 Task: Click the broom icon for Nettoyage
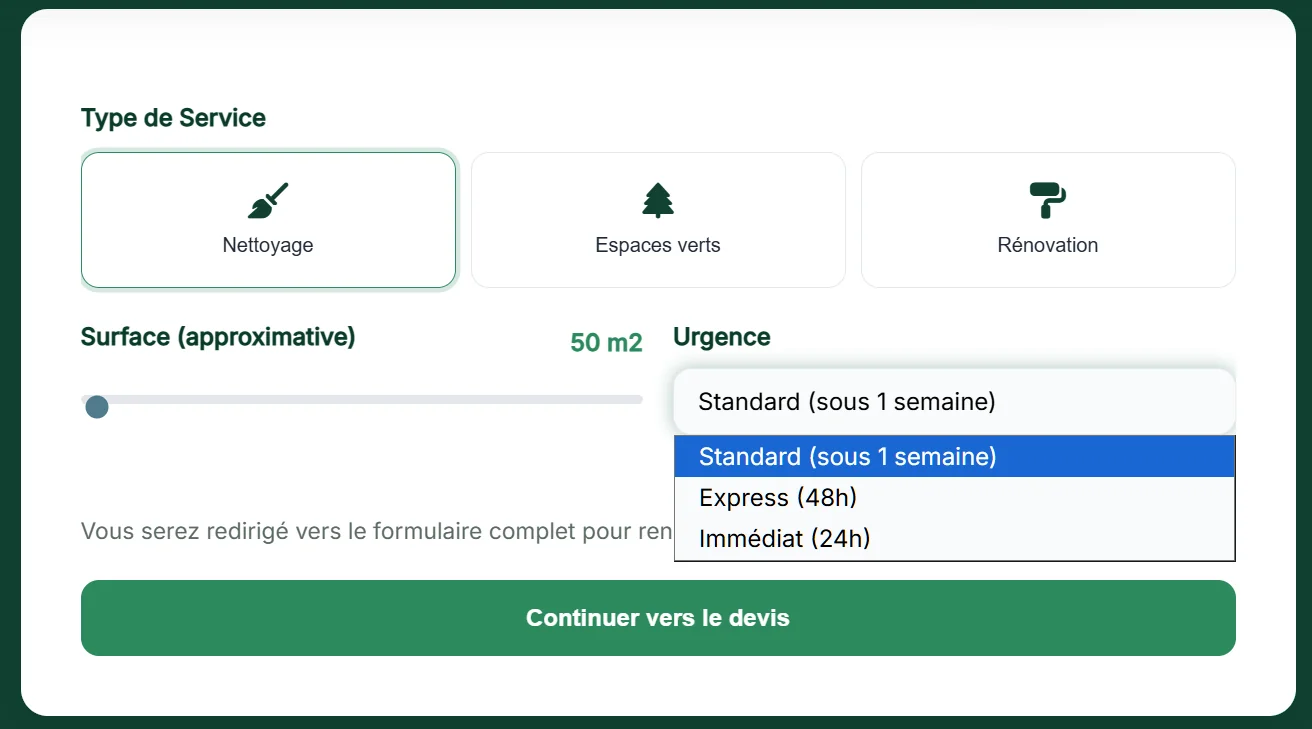point(268,201)
